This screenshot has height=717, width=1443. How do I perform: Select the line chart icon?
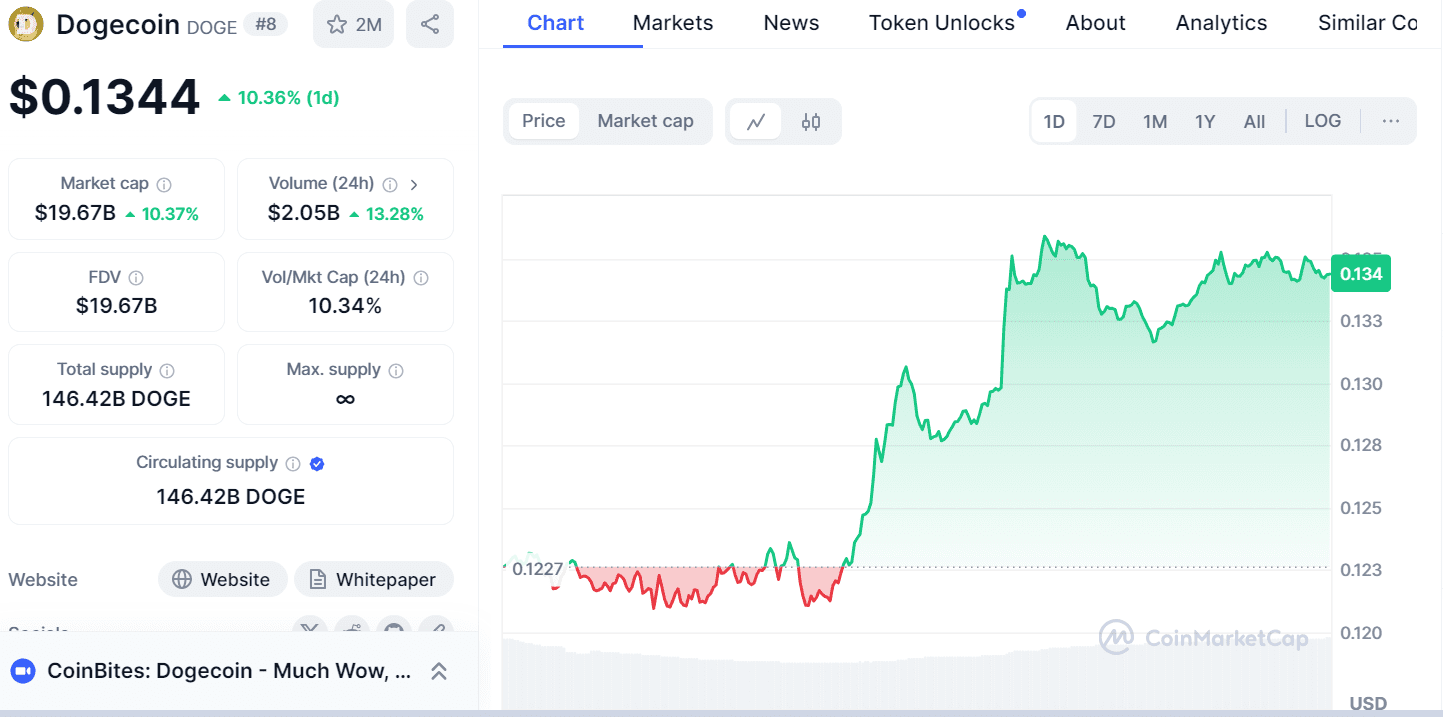point(756,122)
